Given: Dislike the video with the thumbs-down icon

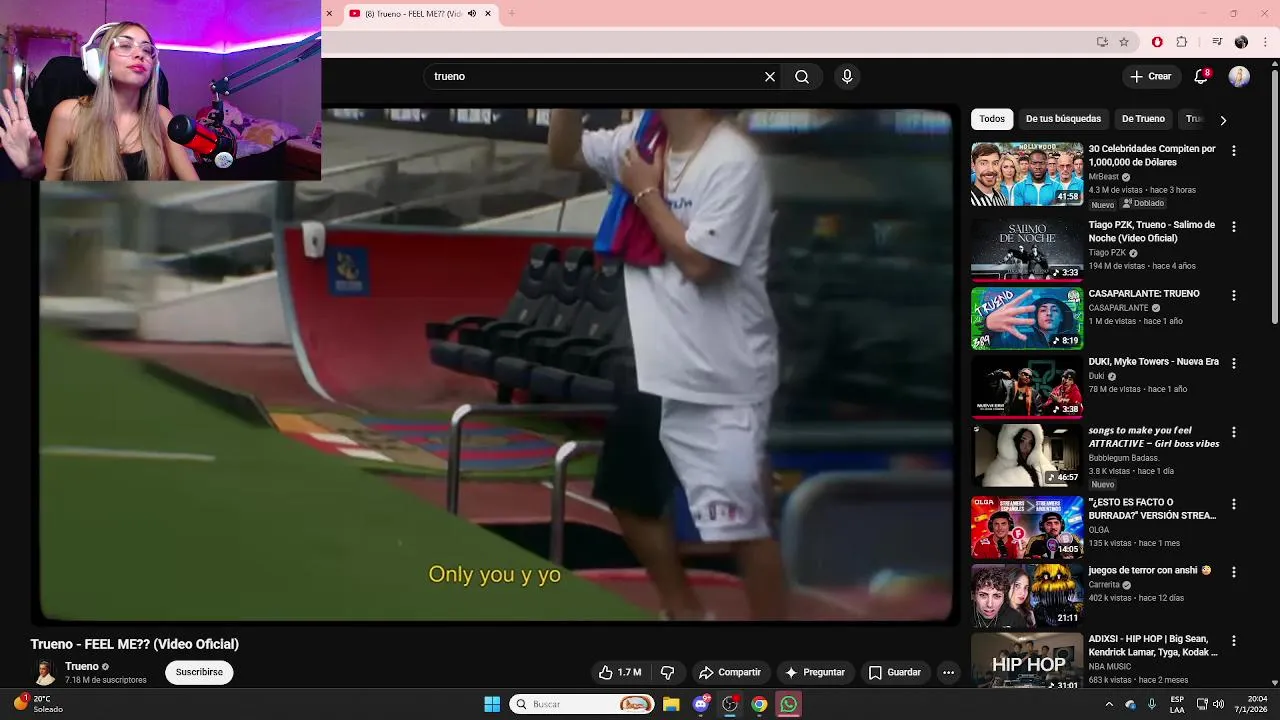Looking at the screenshot, I should (667, 673).
